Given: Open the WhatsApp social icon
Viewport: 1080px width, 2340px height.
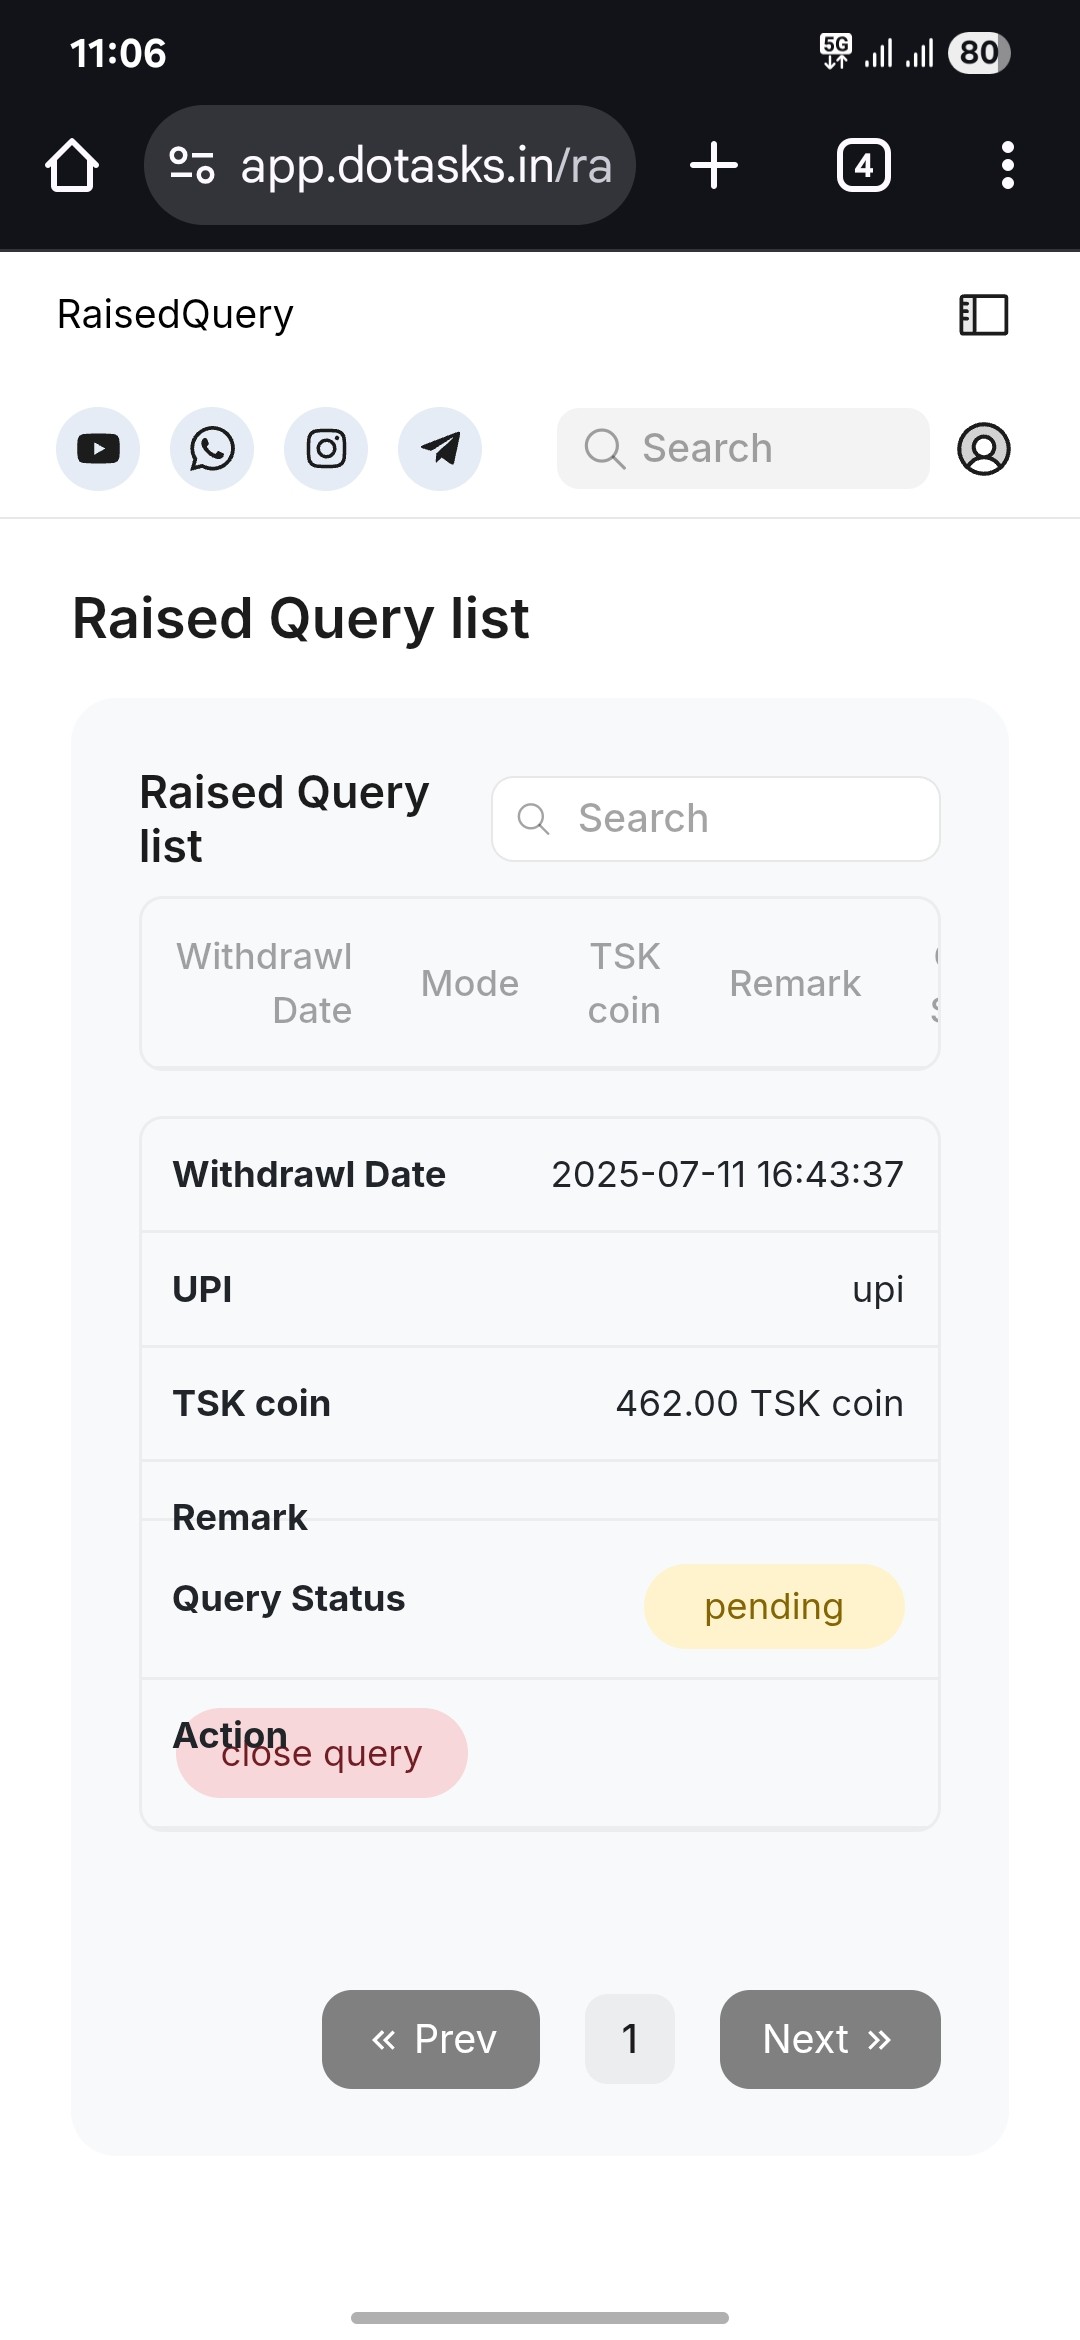Looking at the screenshot, I should click(212, 449).
